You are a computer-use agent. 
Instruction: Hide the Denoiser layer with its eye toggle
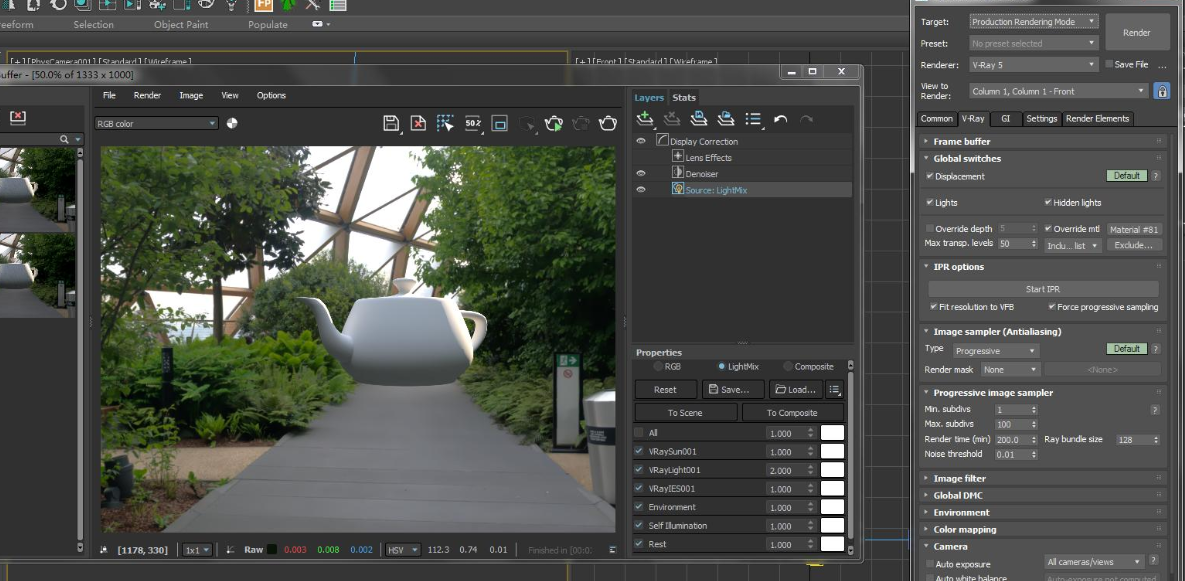click(639, 171)
